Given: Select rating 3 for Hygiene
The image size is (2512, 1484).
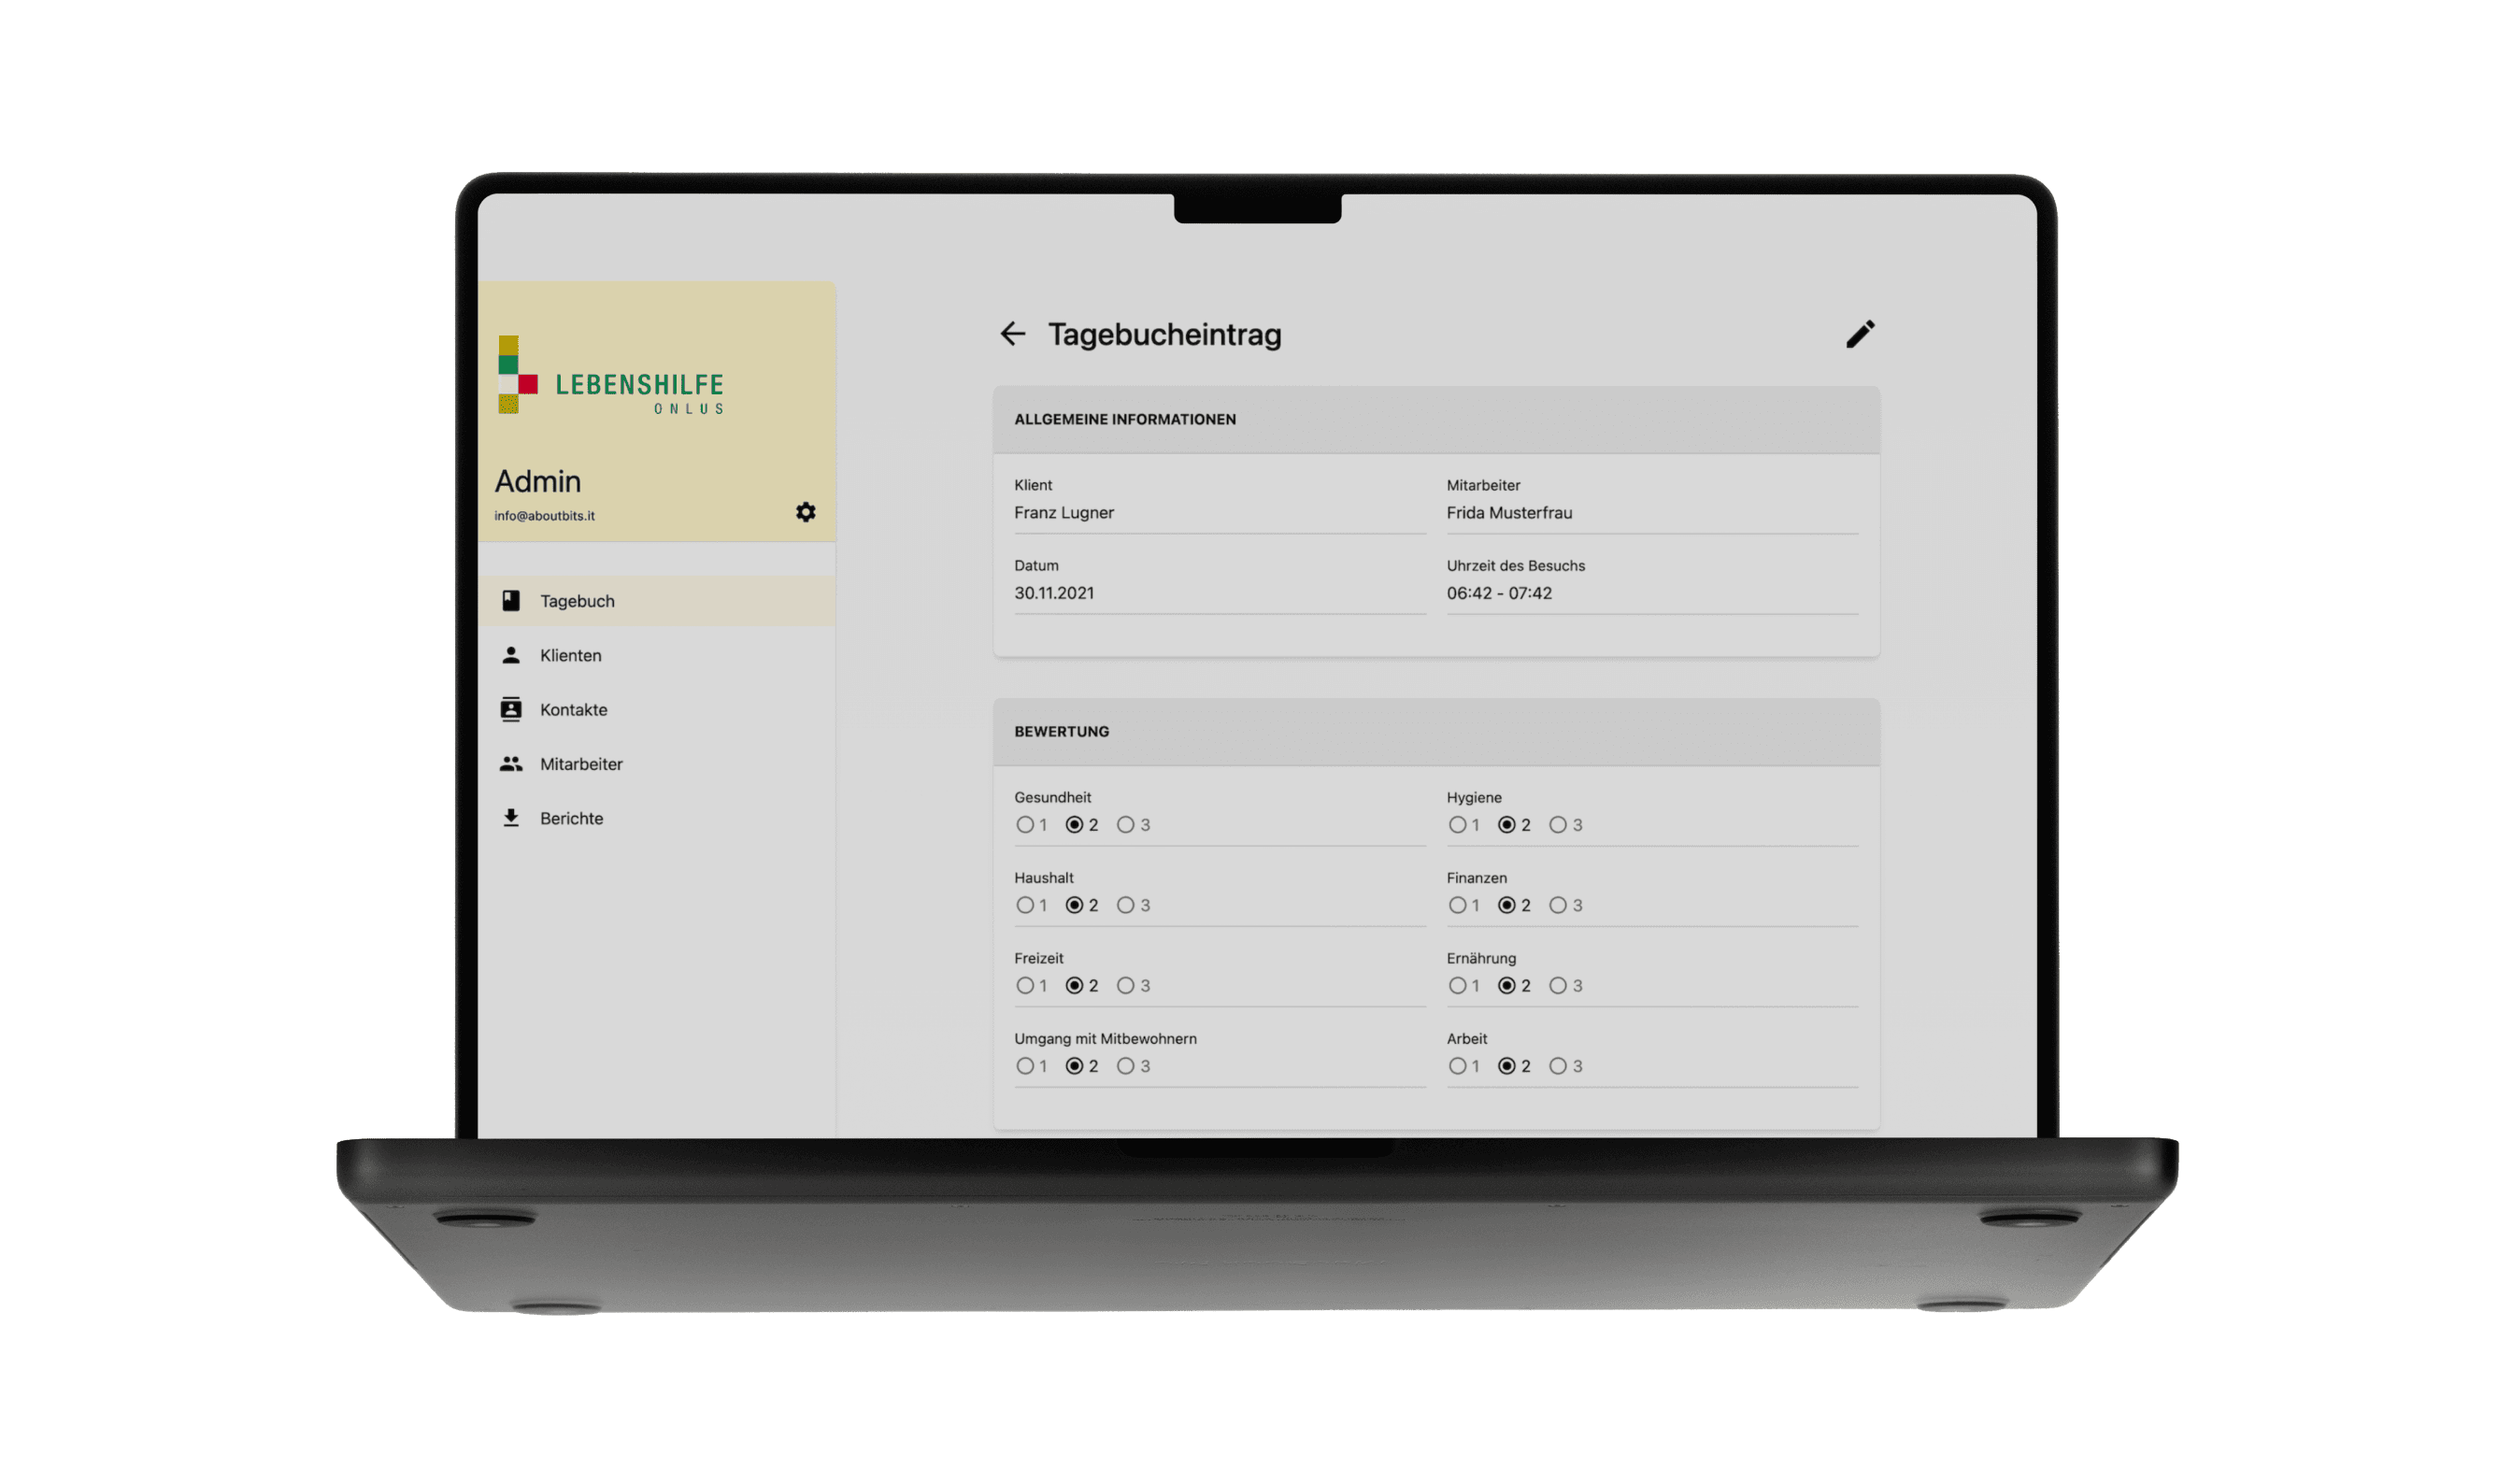Looking at the screenshot, I should (x=1558, y=825).
